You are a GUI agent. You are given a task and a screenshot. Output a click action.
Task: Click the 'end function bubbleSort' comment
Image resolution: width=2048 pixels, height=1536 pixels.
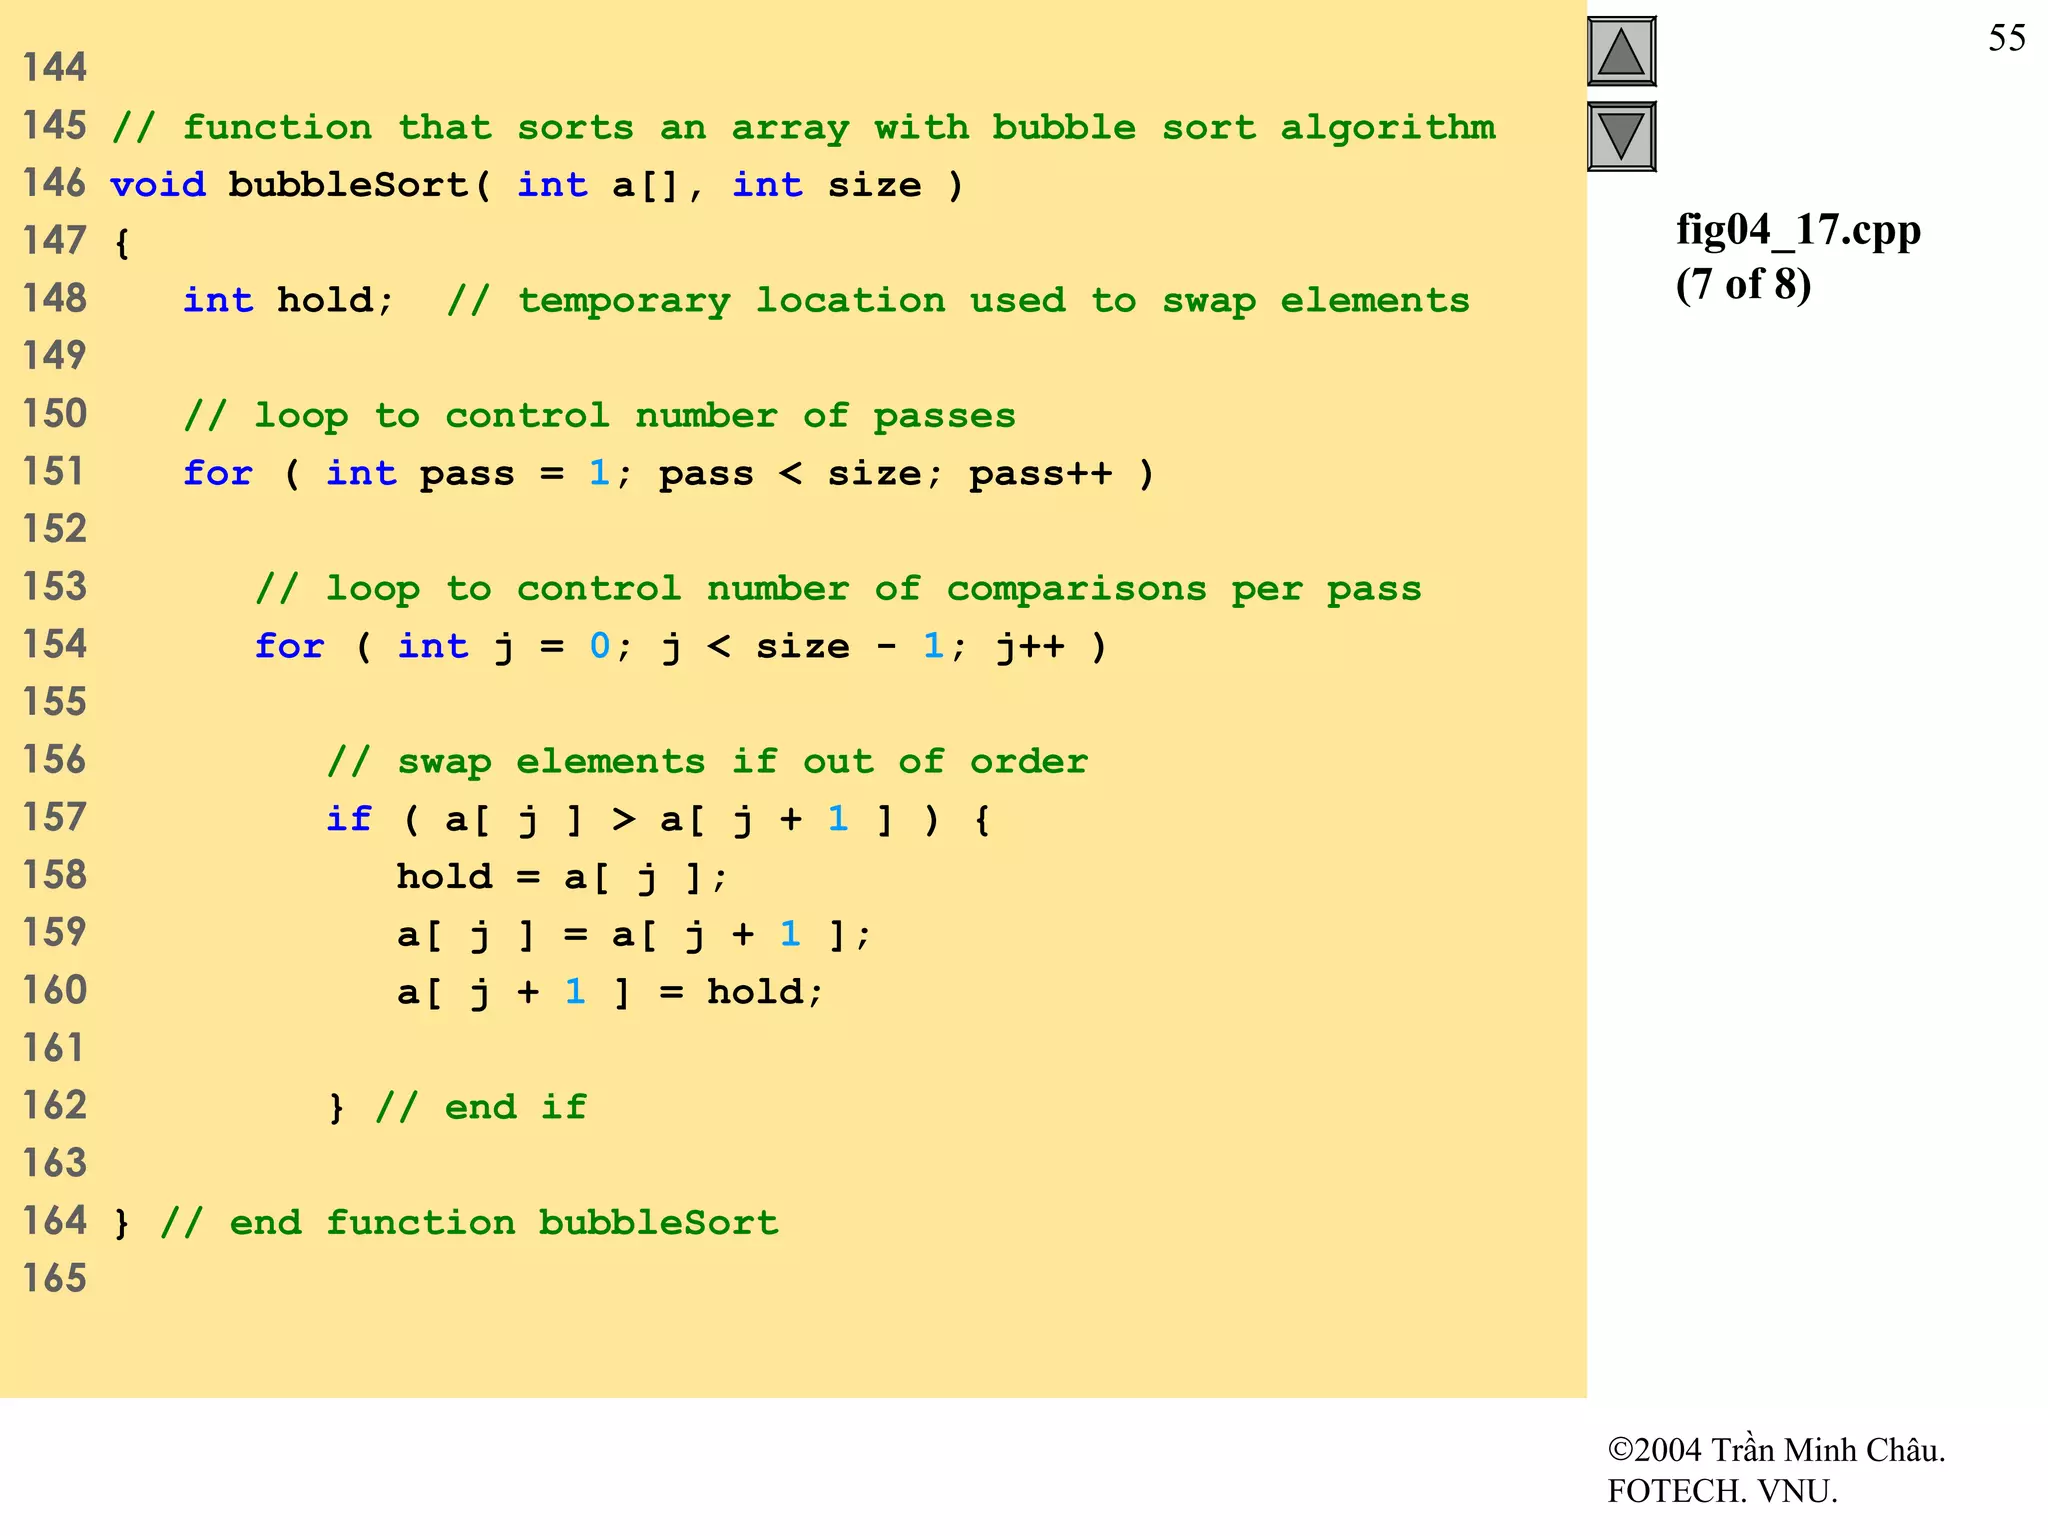click(x=469, y=1223)
